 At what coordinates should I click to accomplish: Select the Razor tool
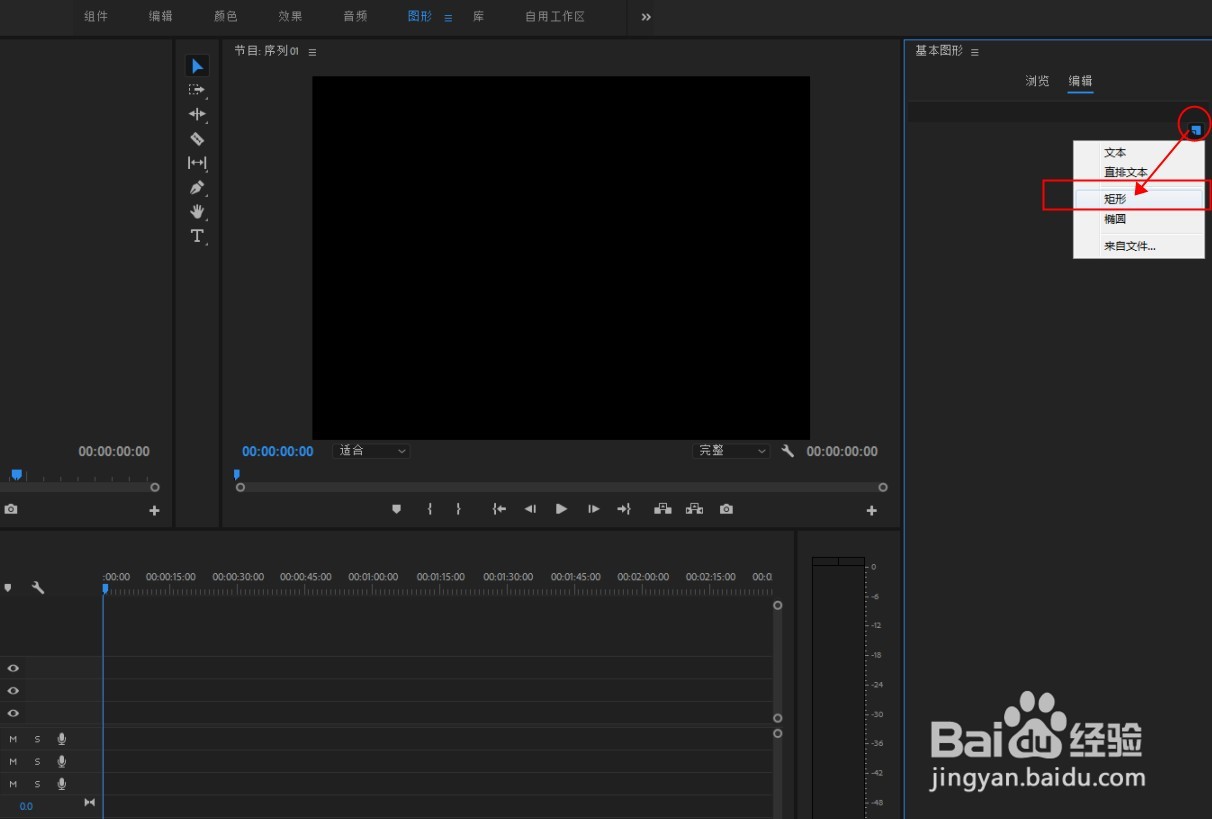pyautogui.click(x=197, y=139)
